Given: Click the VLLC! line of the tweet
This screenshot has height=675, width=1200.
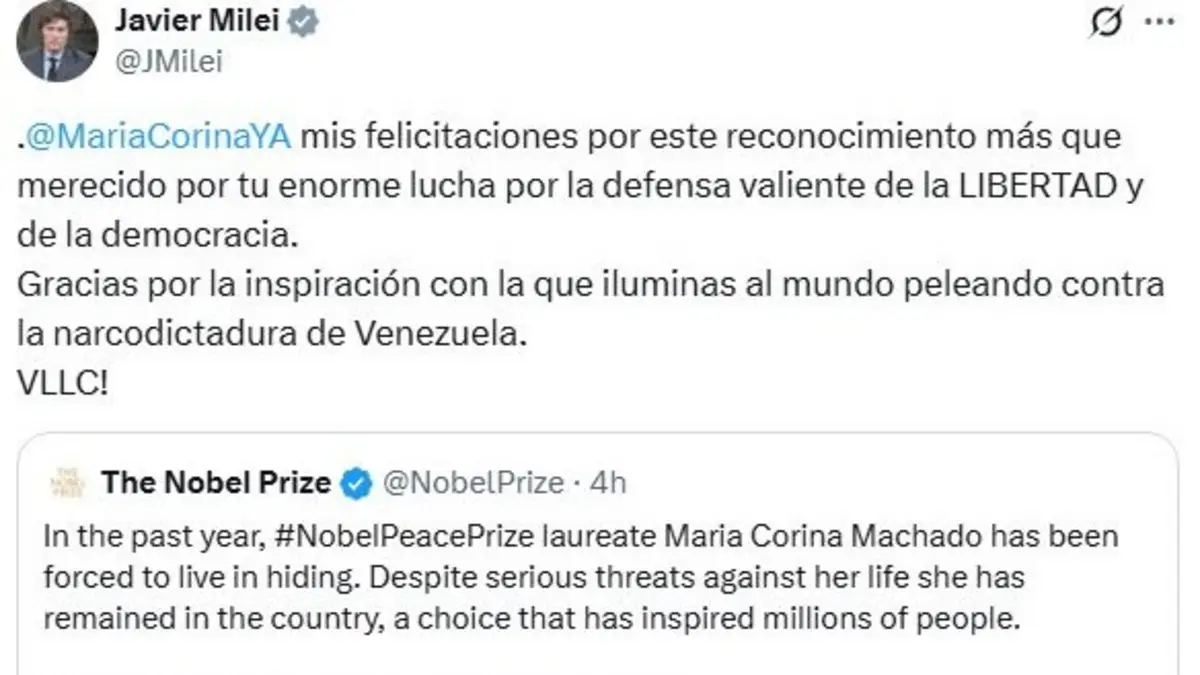Looking at the screenshot, I should (64, 385).
